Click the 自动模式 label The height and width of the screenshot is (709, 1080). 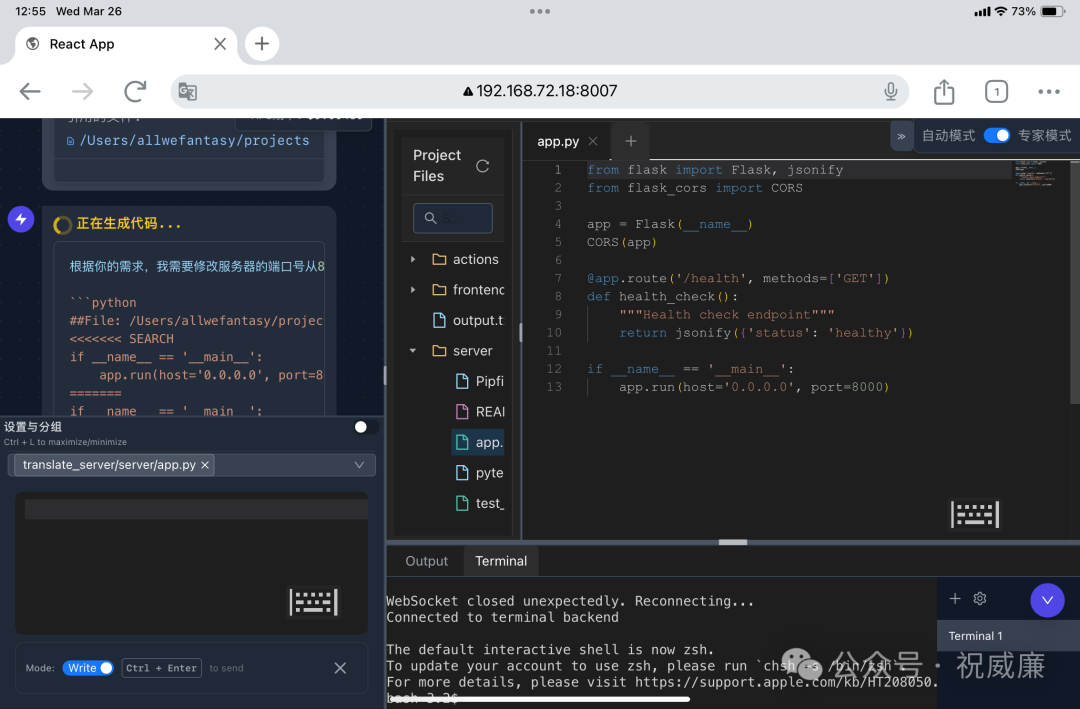948,136
